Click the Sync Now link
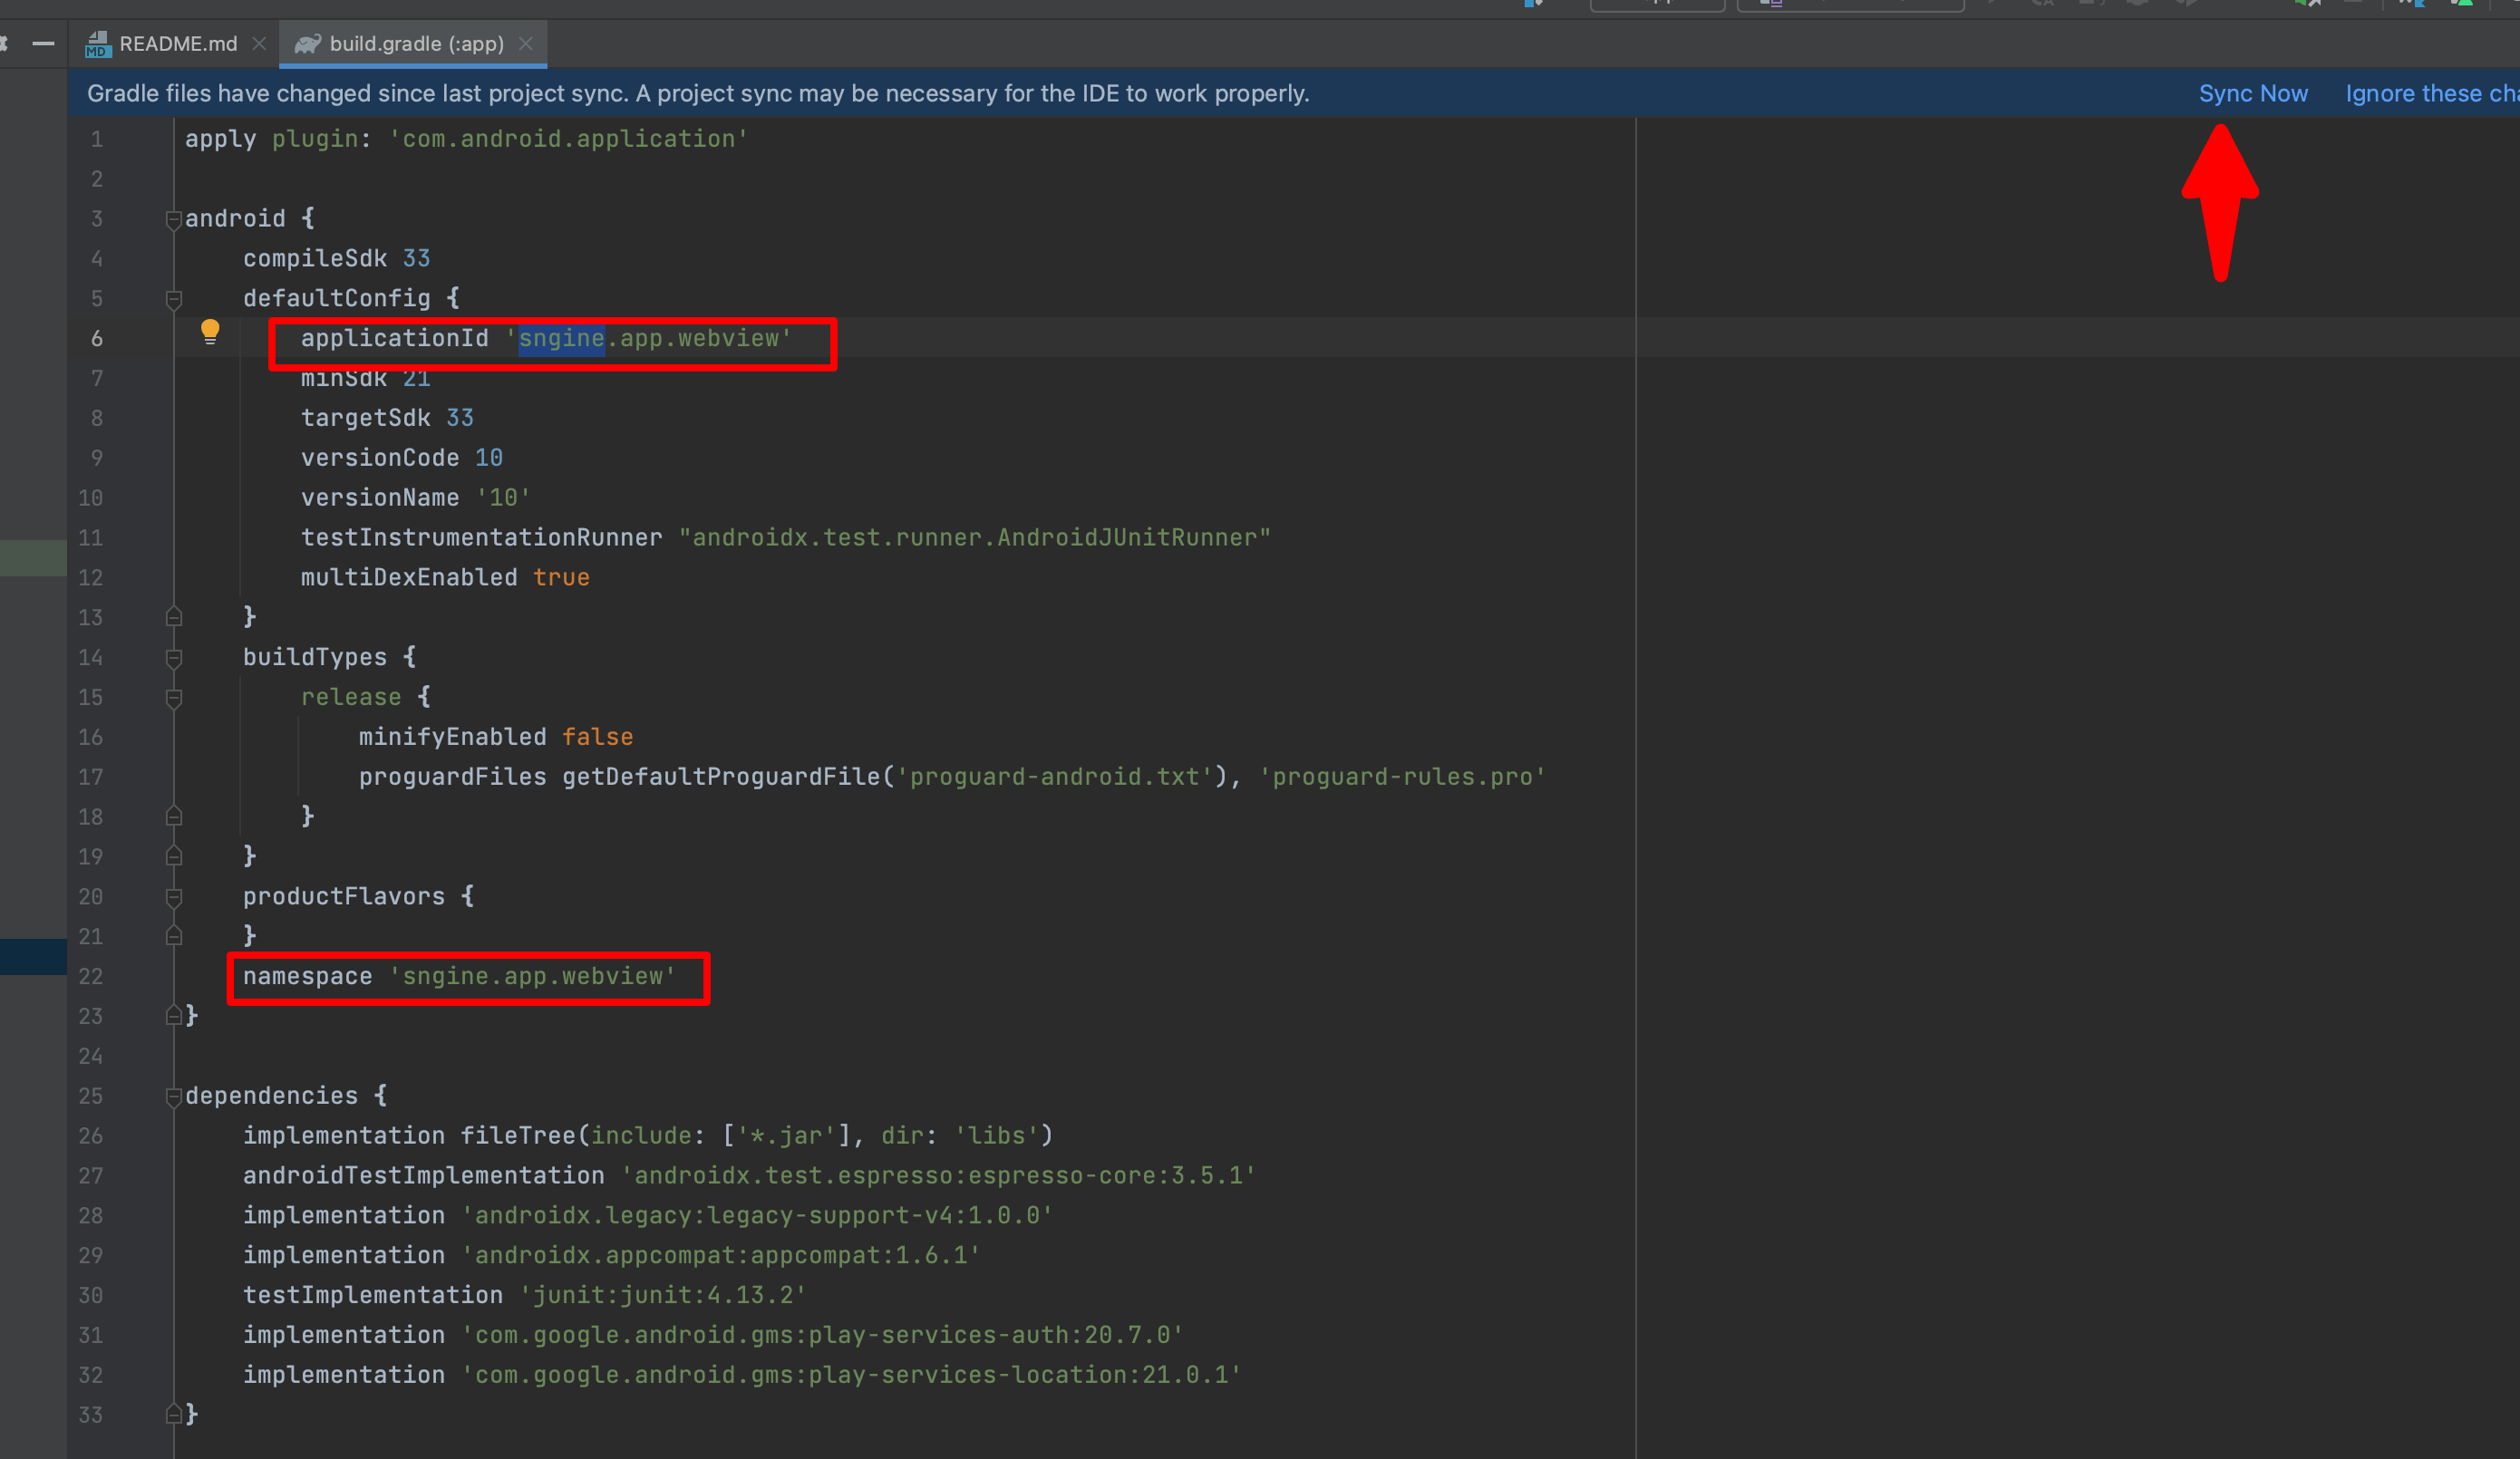 2252,94
